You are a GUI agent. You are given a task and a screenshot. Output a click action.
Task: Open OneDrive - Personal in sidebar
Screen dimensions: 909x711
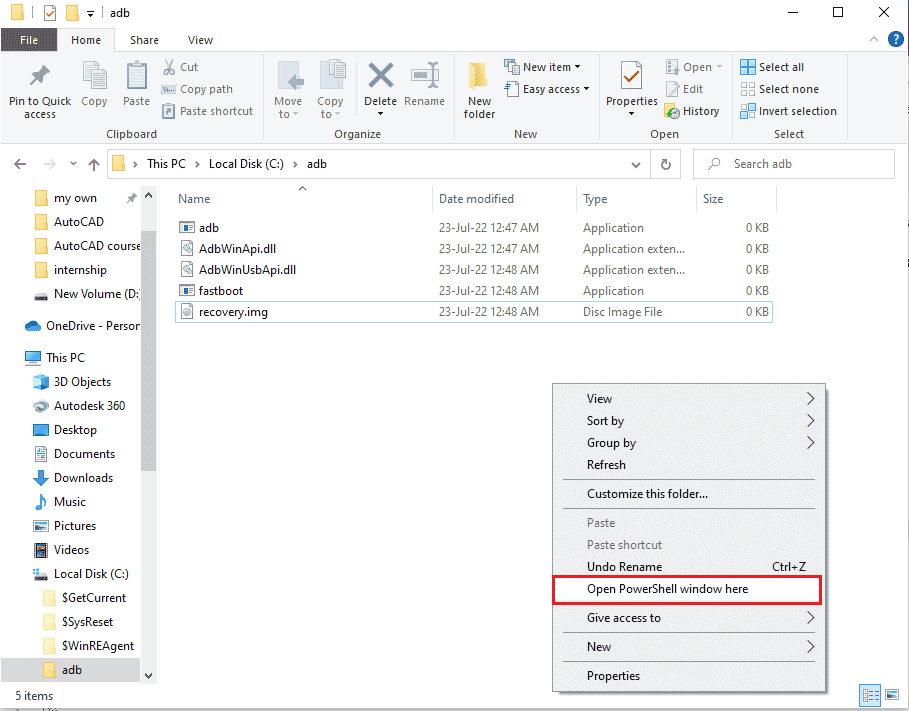[82, 326]
